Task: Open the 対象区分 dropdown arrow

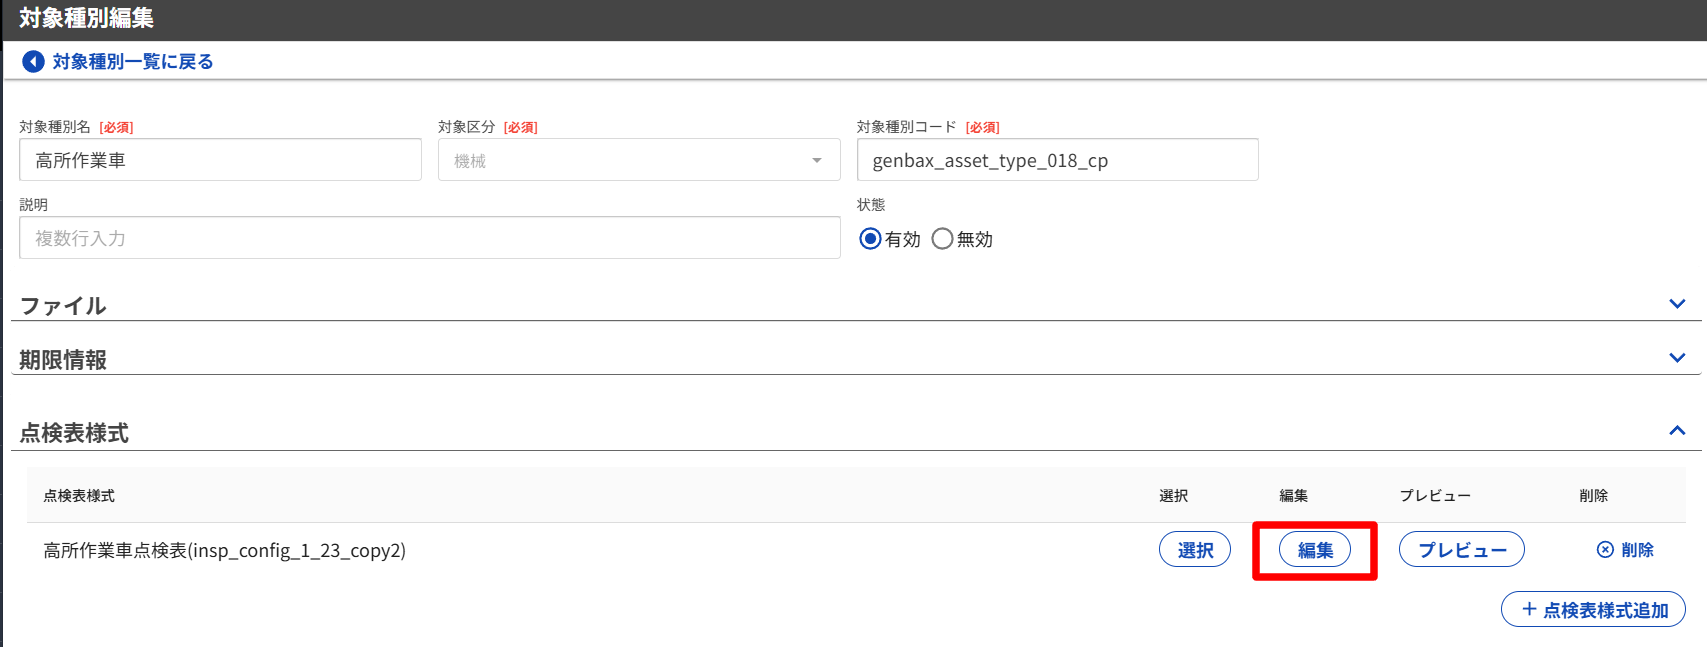Action: coord(817,161)
